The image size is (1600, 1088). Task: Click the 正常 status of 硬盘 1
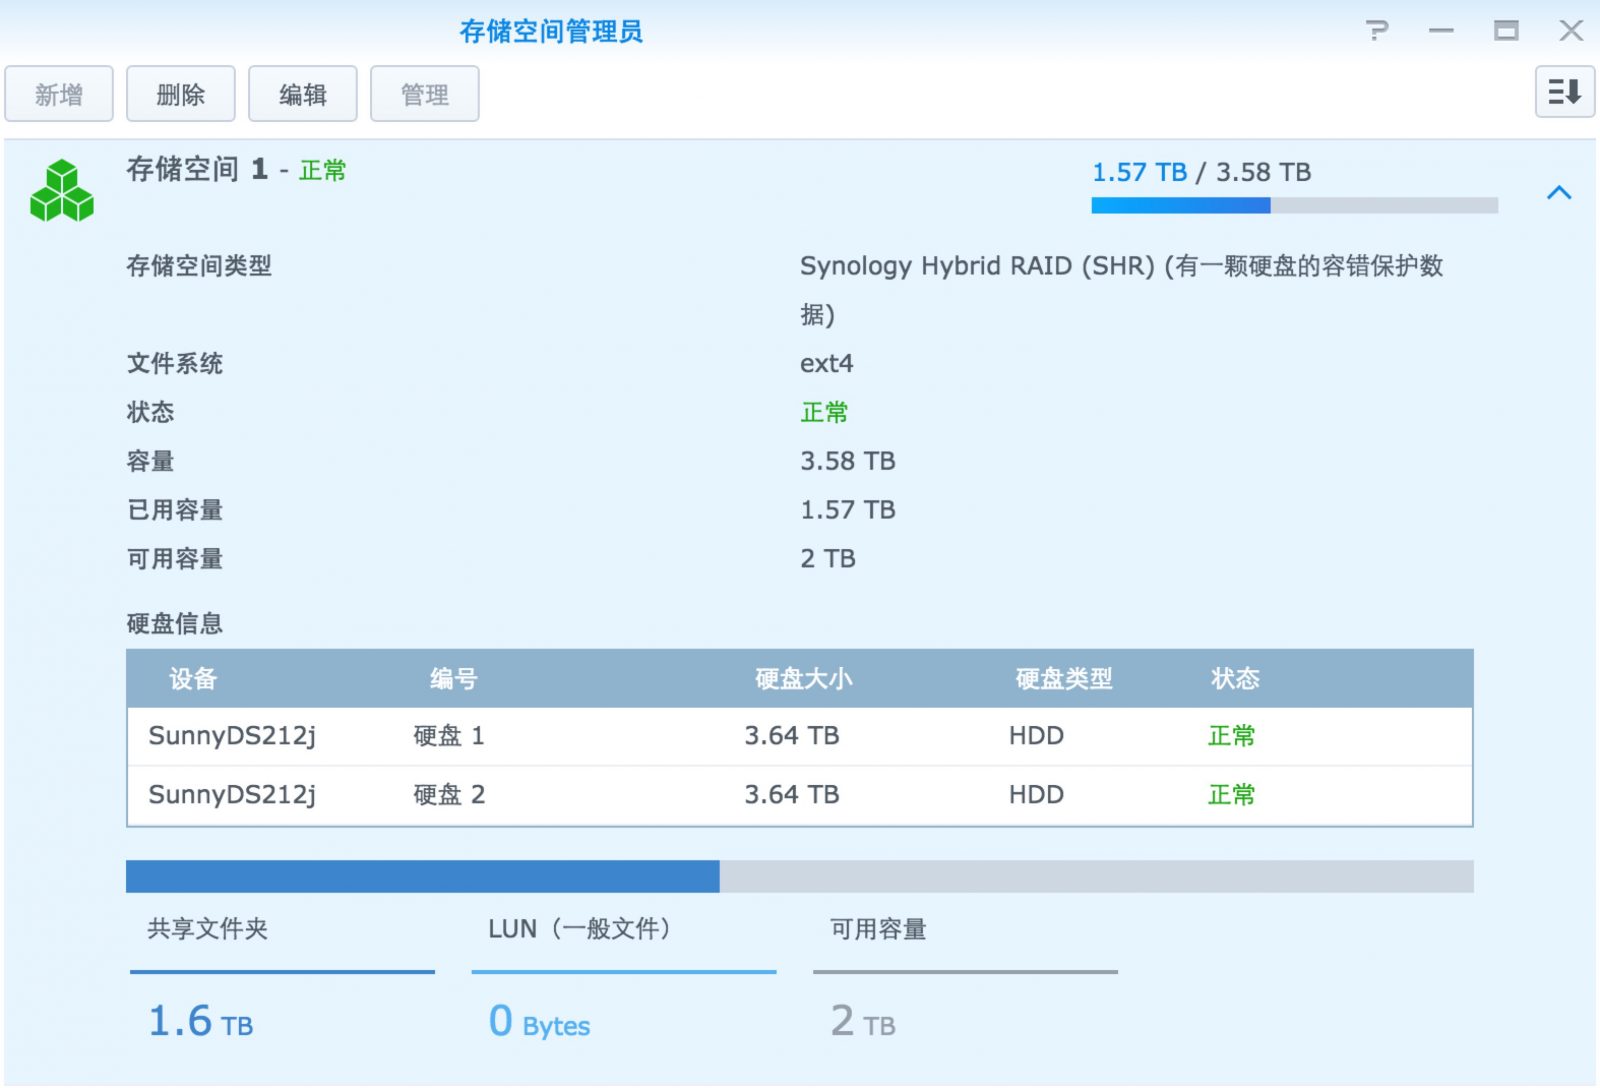pyautogui.click(x=1231, y=736)
